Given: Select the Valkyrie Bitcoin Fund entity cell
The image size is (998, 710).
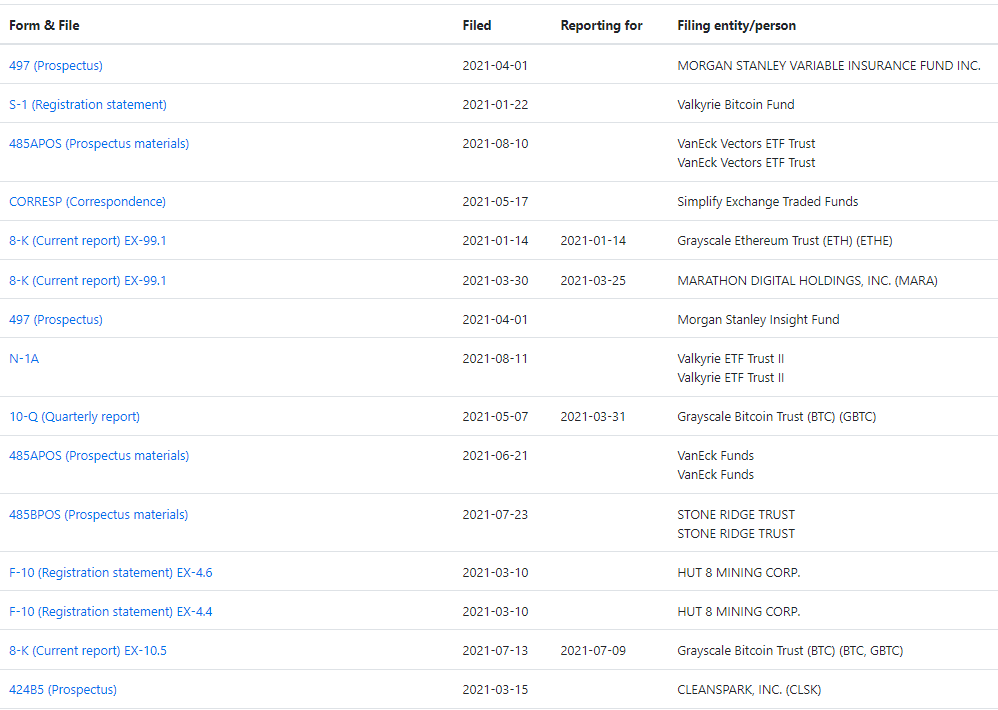Looking at the screenshot, I should (736, 104).
